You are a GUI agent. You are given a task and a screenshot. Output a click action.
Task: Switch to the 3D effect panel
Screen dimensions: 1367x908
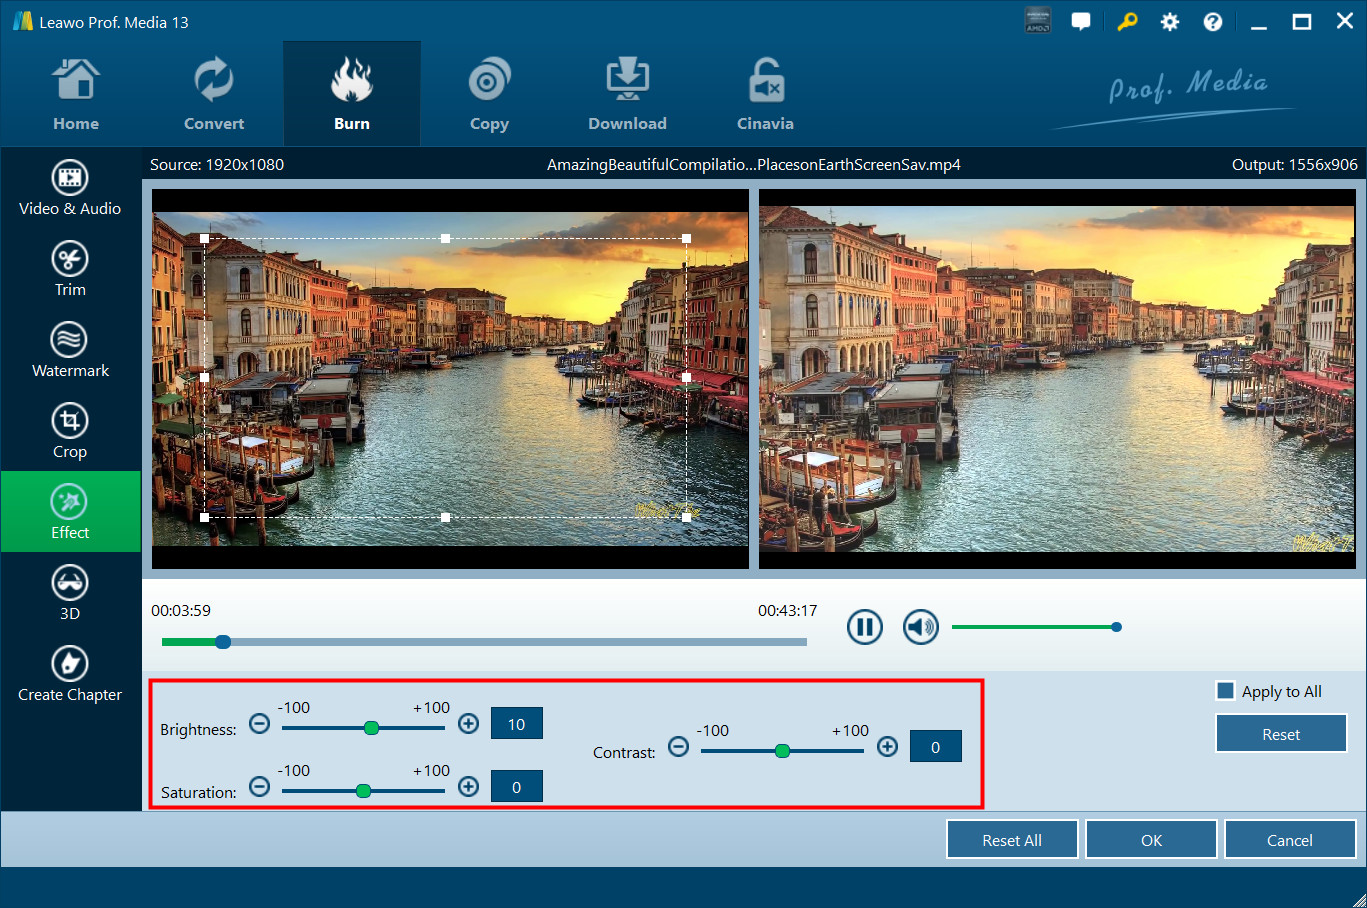click(70, 593)
